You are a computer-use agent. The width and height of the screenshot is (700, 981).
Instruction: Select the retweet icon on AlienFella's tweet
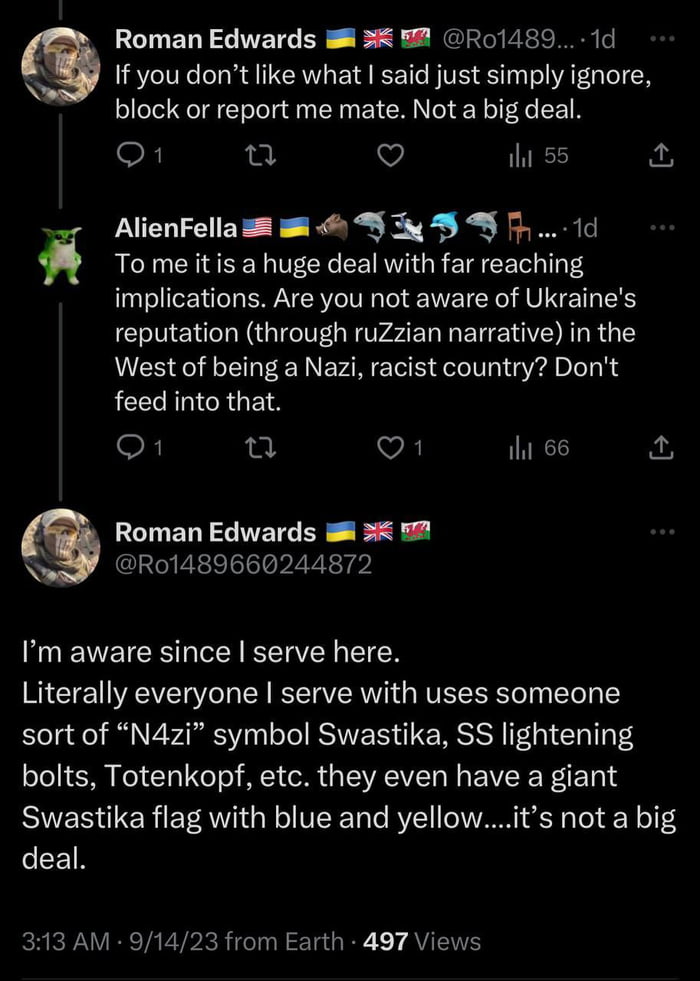(262, 448)
